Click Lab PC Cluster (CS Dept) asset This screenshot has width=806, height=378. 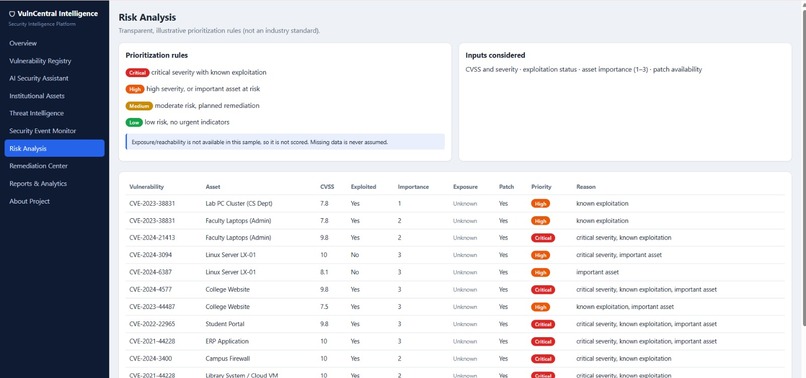click(x=239, y=204)
